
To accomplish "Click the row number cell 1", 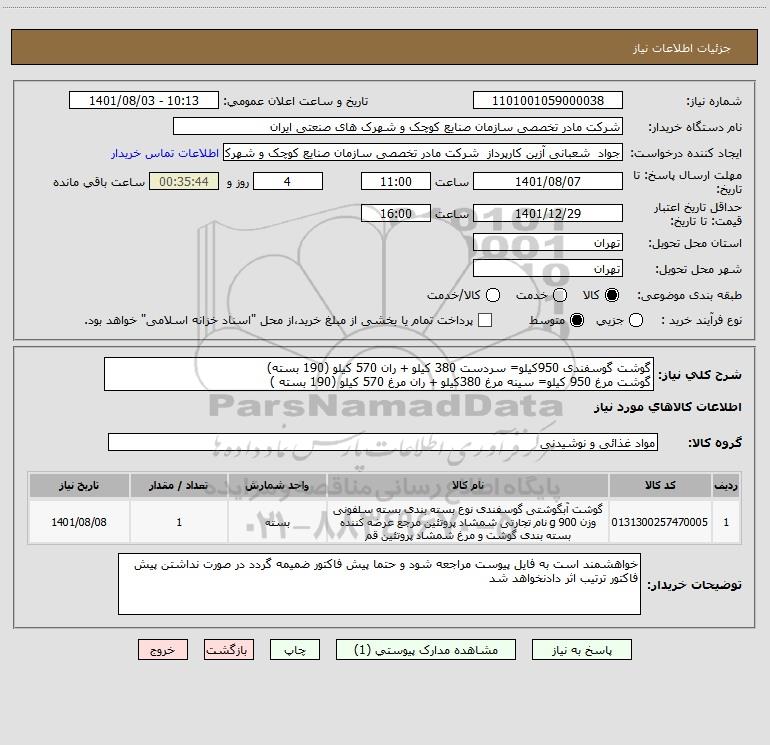I will (726, 522).
